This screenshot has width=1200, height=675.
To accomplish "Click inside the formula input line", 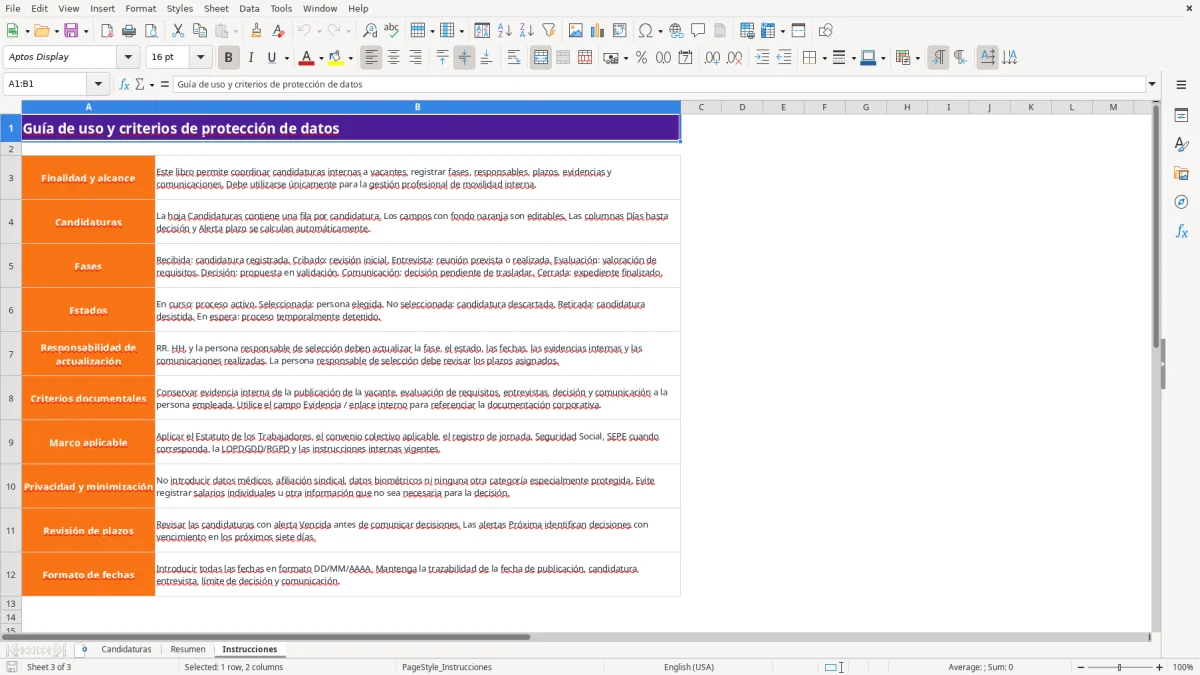I will (658, 84).
